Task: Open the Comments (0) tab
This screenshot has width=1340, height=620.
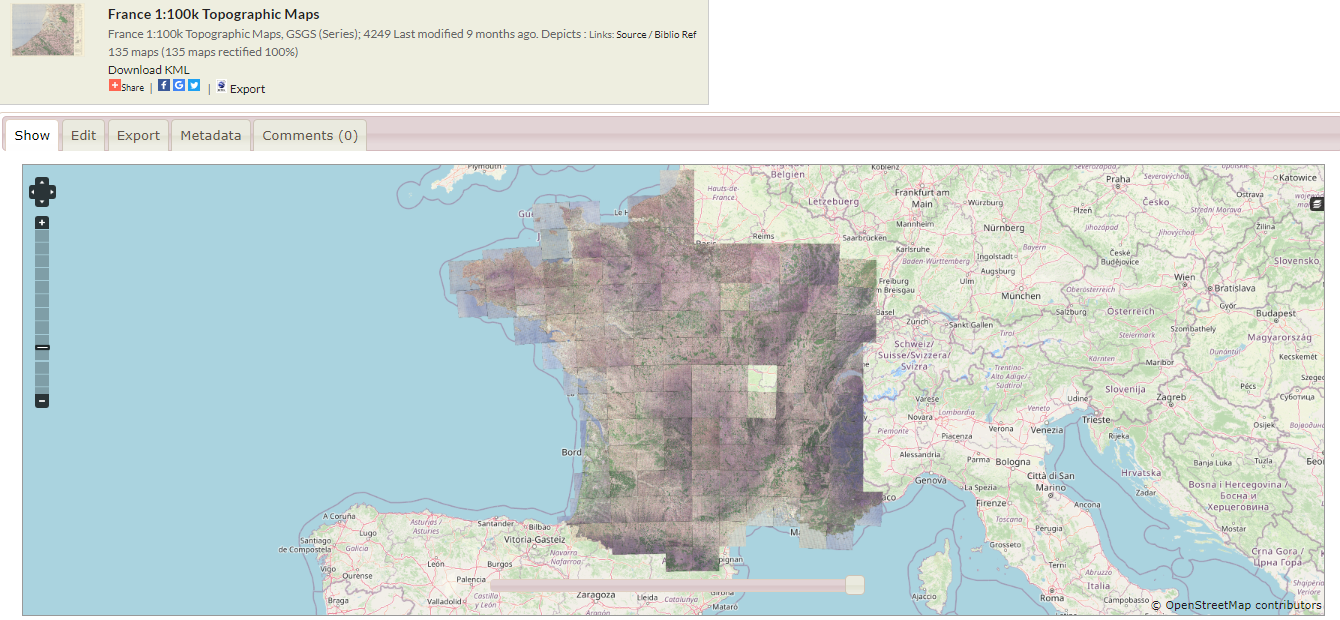Action: tap(310, 136)
